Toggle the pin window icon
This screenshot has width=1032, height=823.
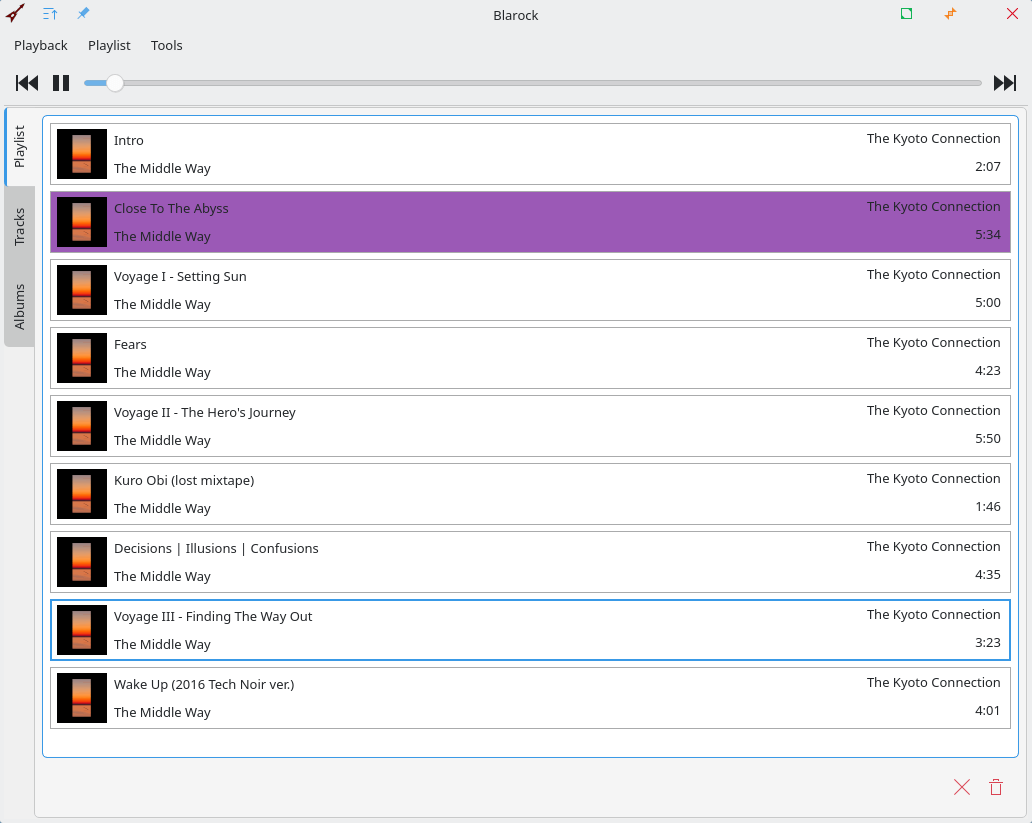click(x=84, y=14)
